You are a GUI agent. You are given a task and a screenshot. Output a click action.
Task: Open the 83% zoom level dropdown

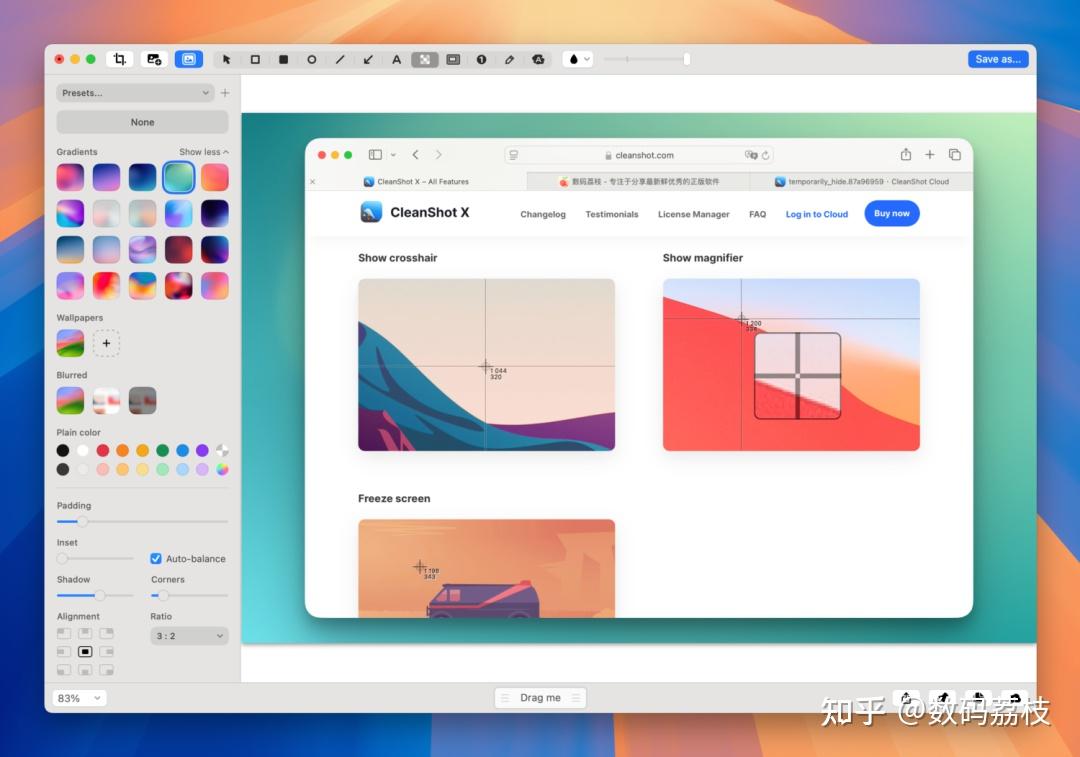[x=79, y=698]
